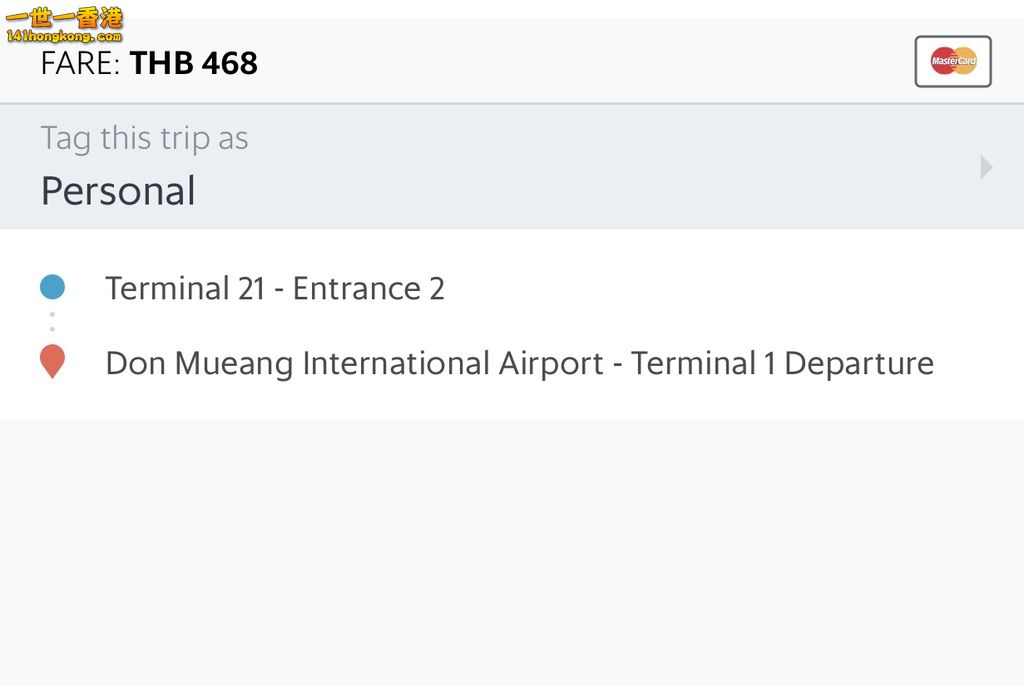Click the THB 468 fare amount
This screenshot has width=1024, height=686.
click(x=194, y=64)
